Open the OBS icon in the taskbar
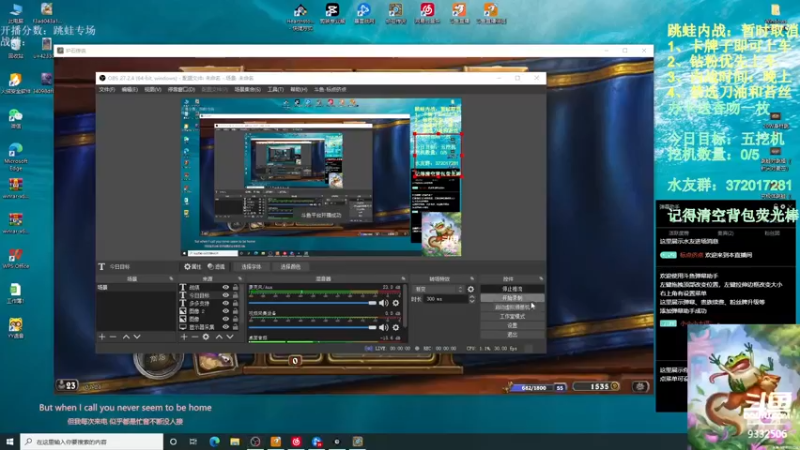 pos(256,441)
